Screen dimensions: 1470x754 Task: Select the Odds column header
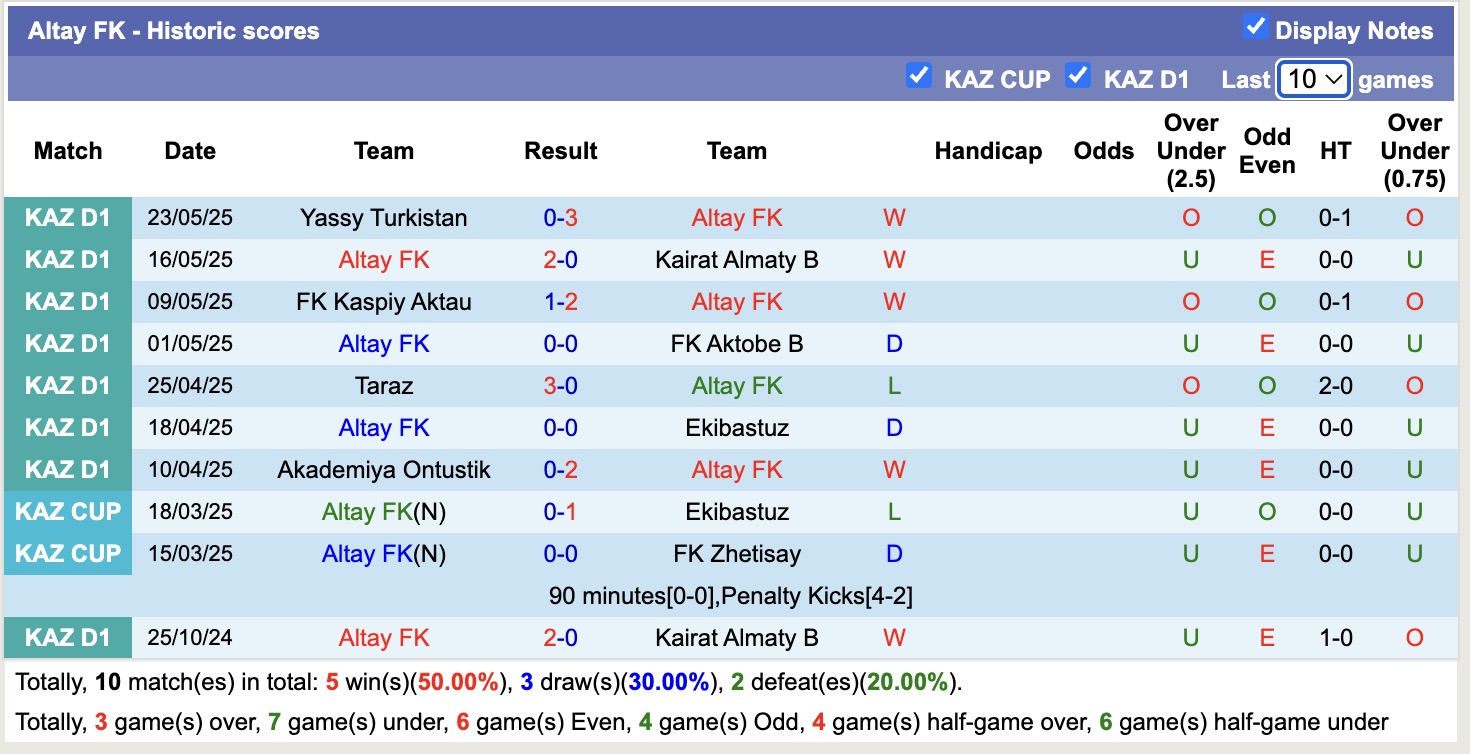[x=1103, y=151]
